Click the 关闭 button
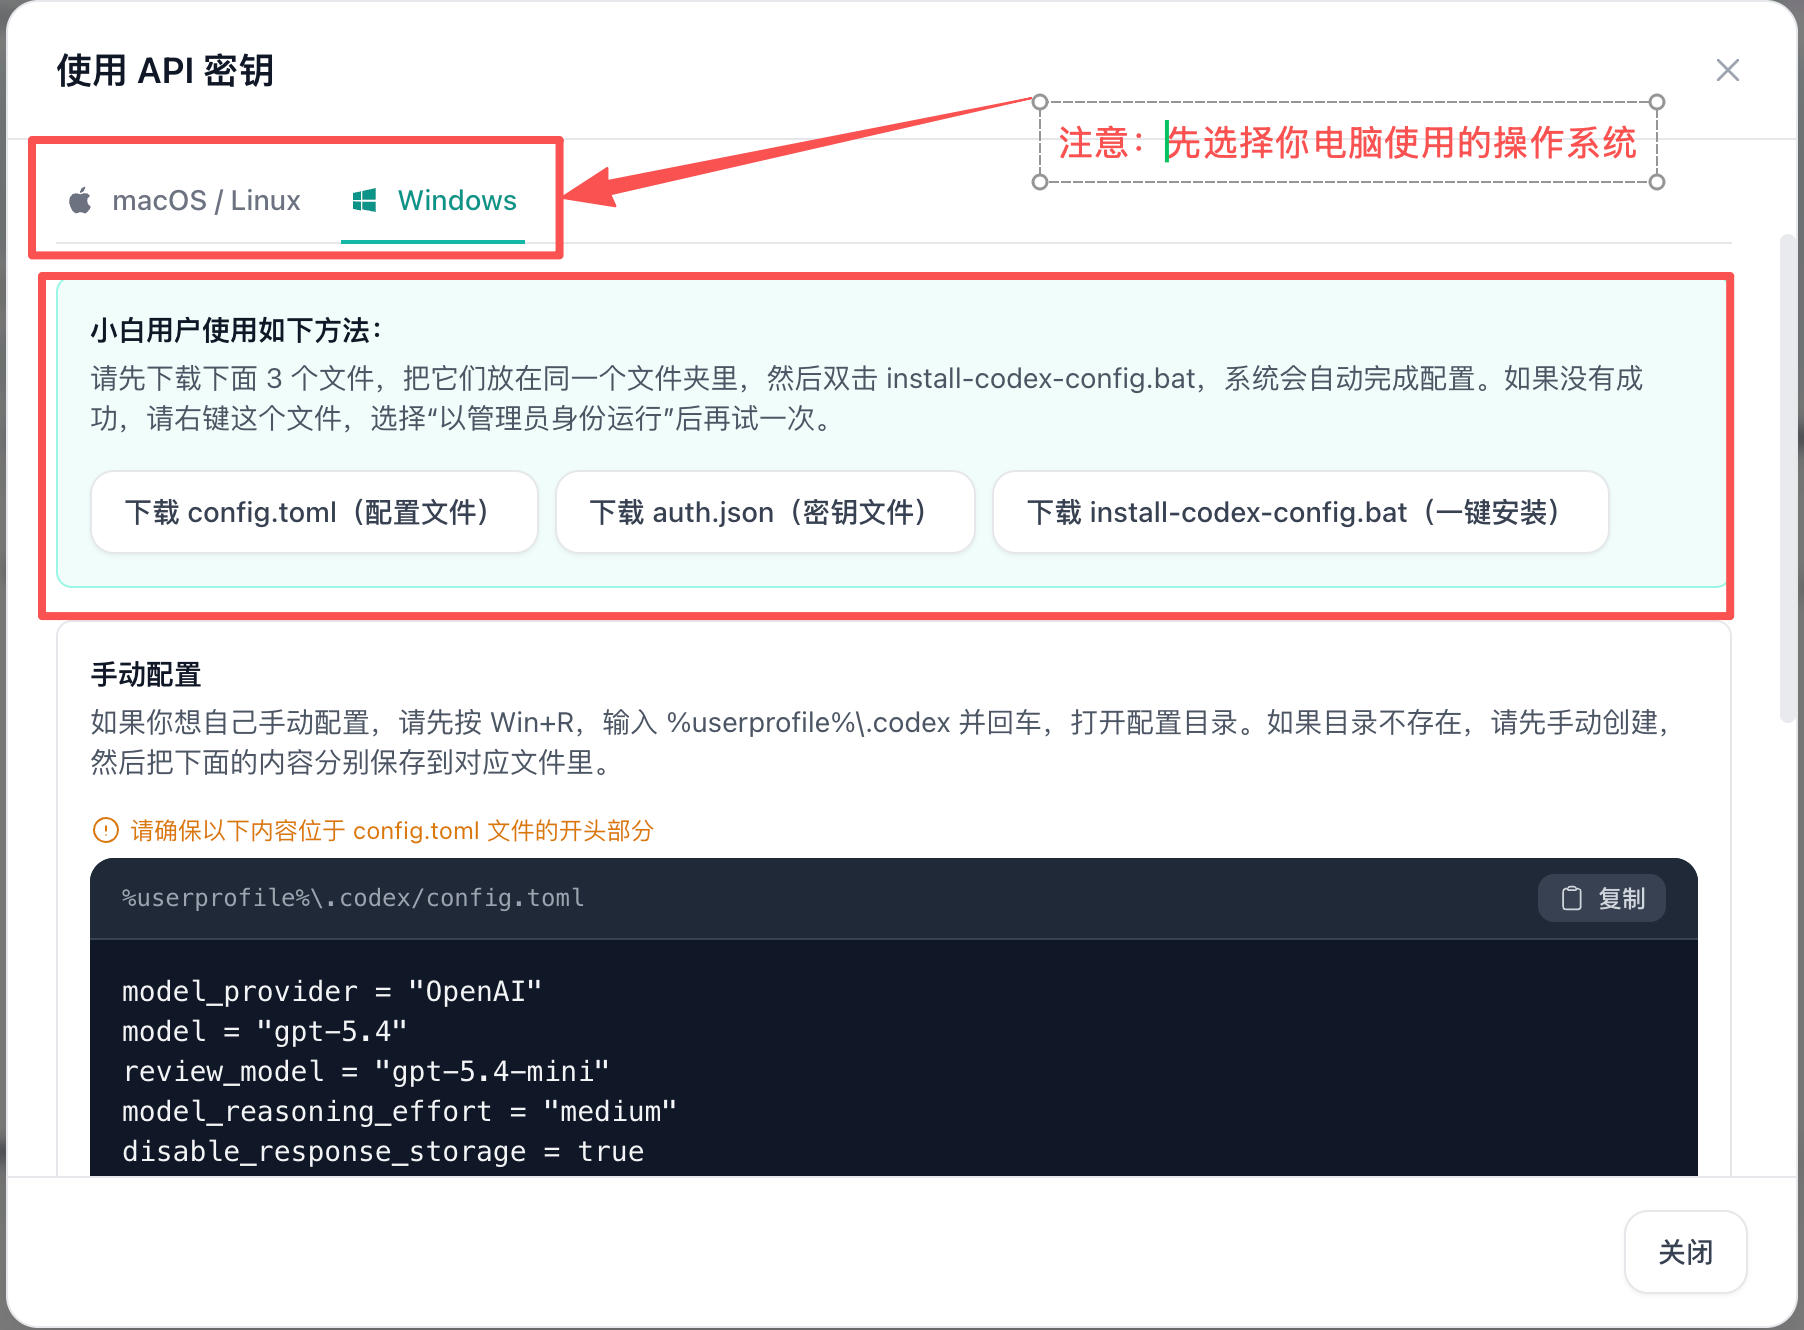 coord(1685,1252)
